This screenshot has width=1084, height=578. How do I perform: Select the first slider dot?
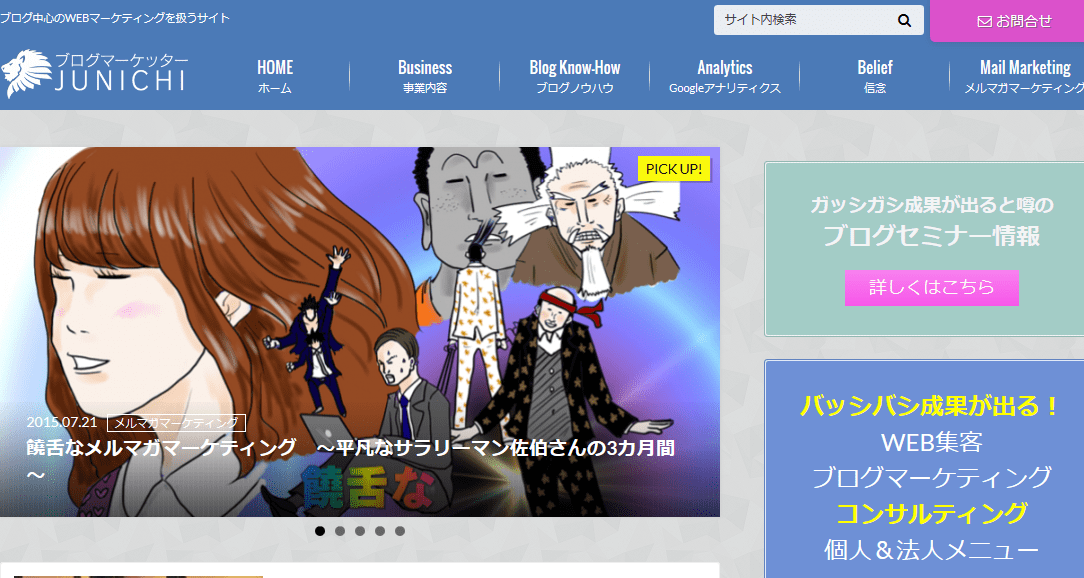(319, 531)
